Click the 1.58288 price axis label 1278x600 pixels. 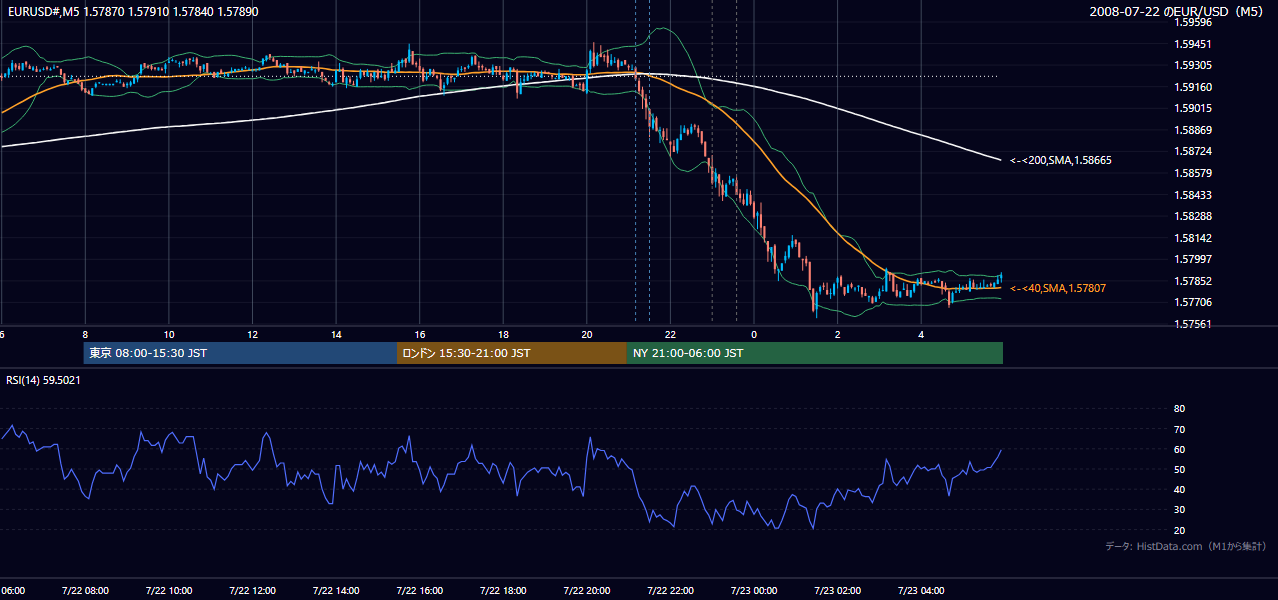1193,216
